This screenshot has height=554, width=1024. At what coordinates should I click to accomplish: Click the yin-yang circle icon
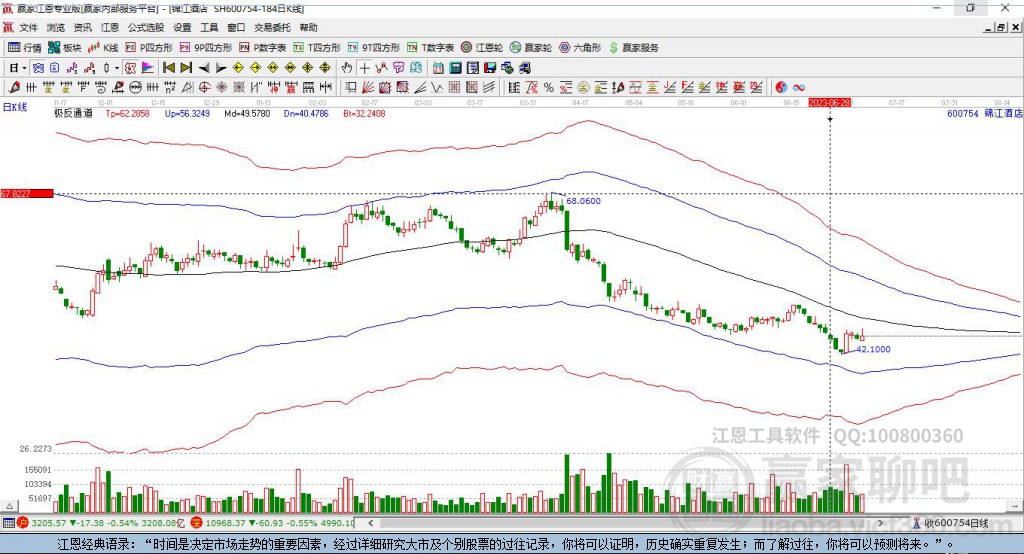pos(780,87)
